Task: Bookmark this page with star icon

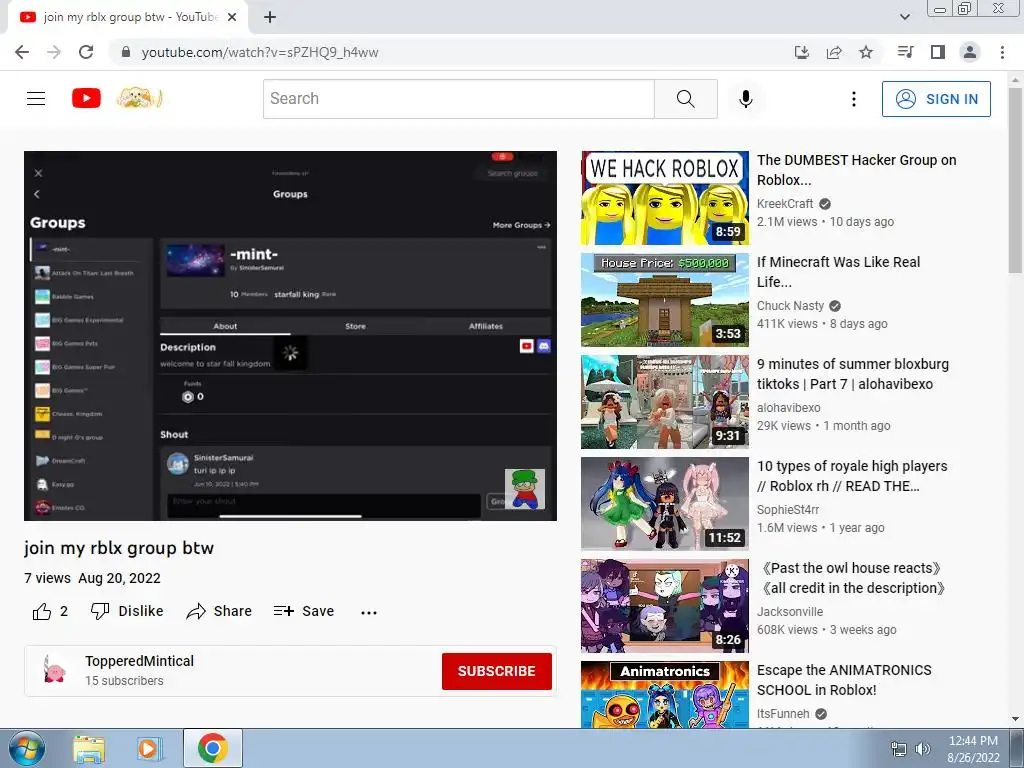Action: tap(866, 52)
